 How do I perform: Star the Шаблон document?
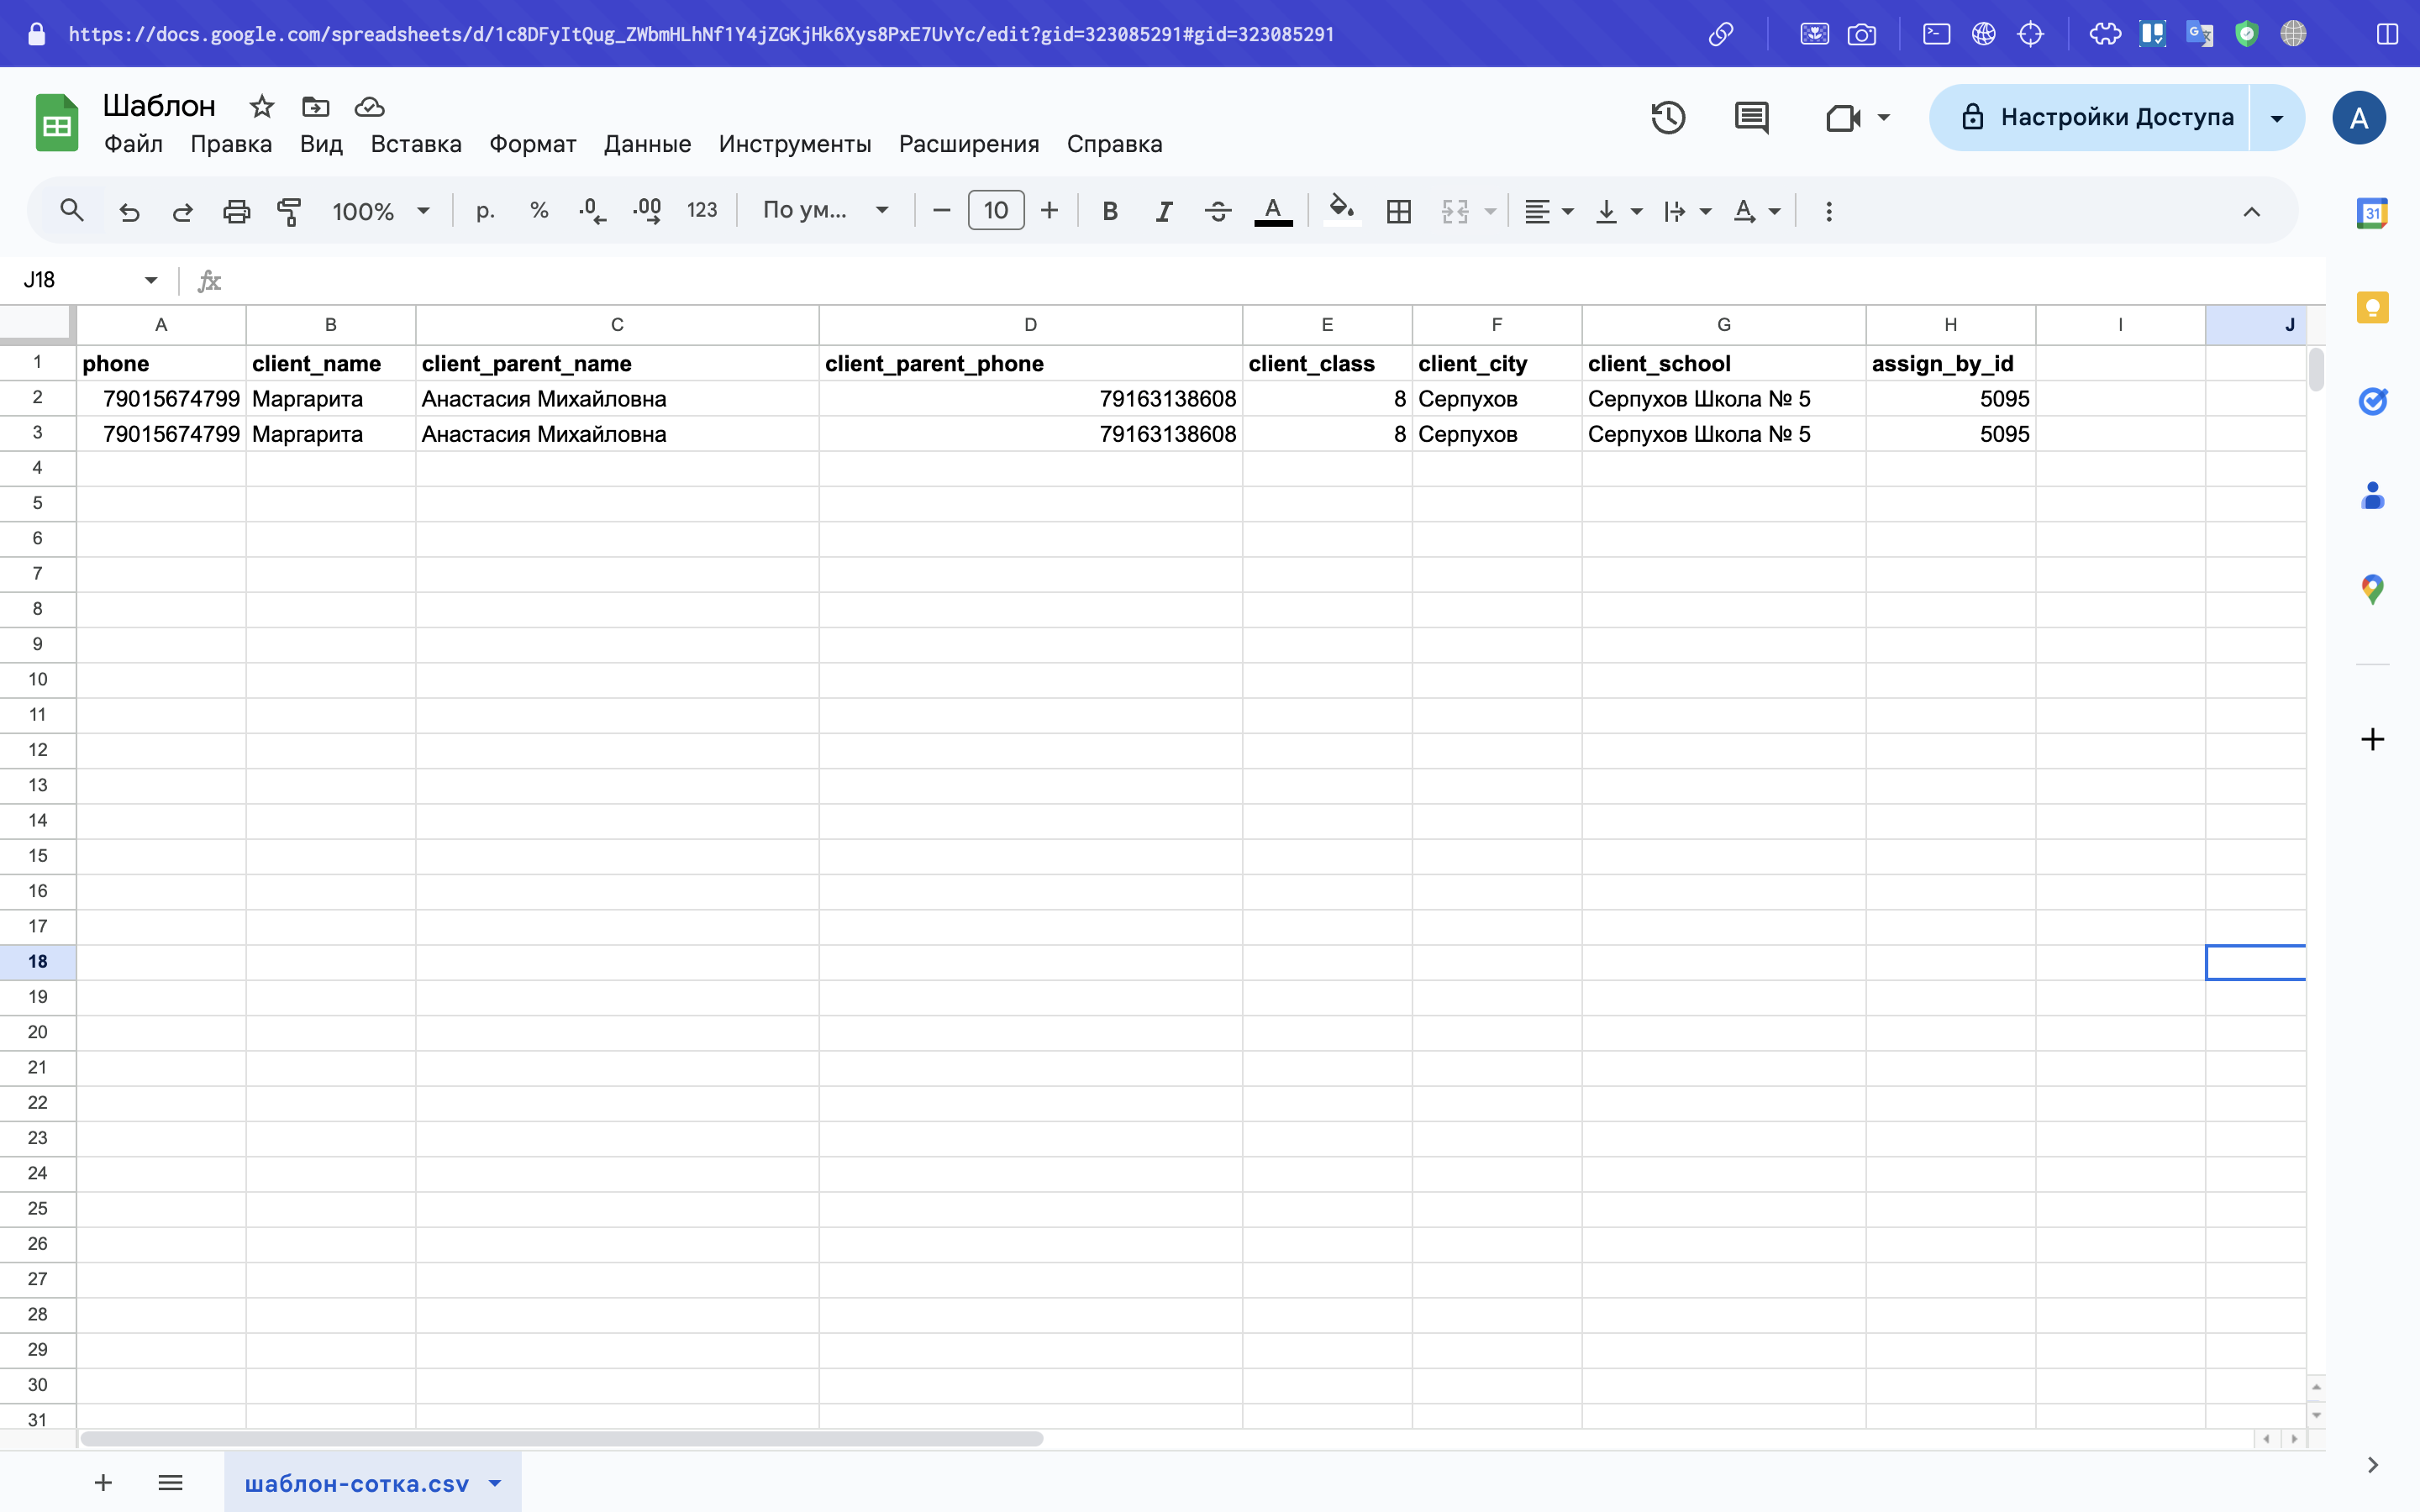click(x=262, y=106)
